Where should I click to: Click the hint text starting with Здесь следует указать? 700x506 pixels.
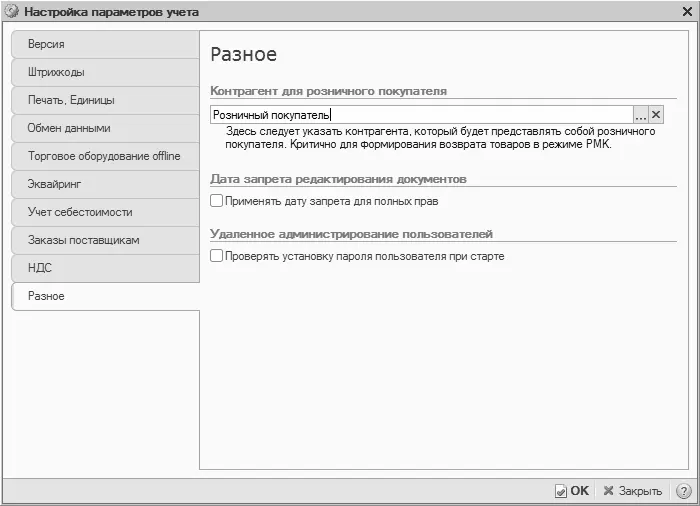coord(440,138)
